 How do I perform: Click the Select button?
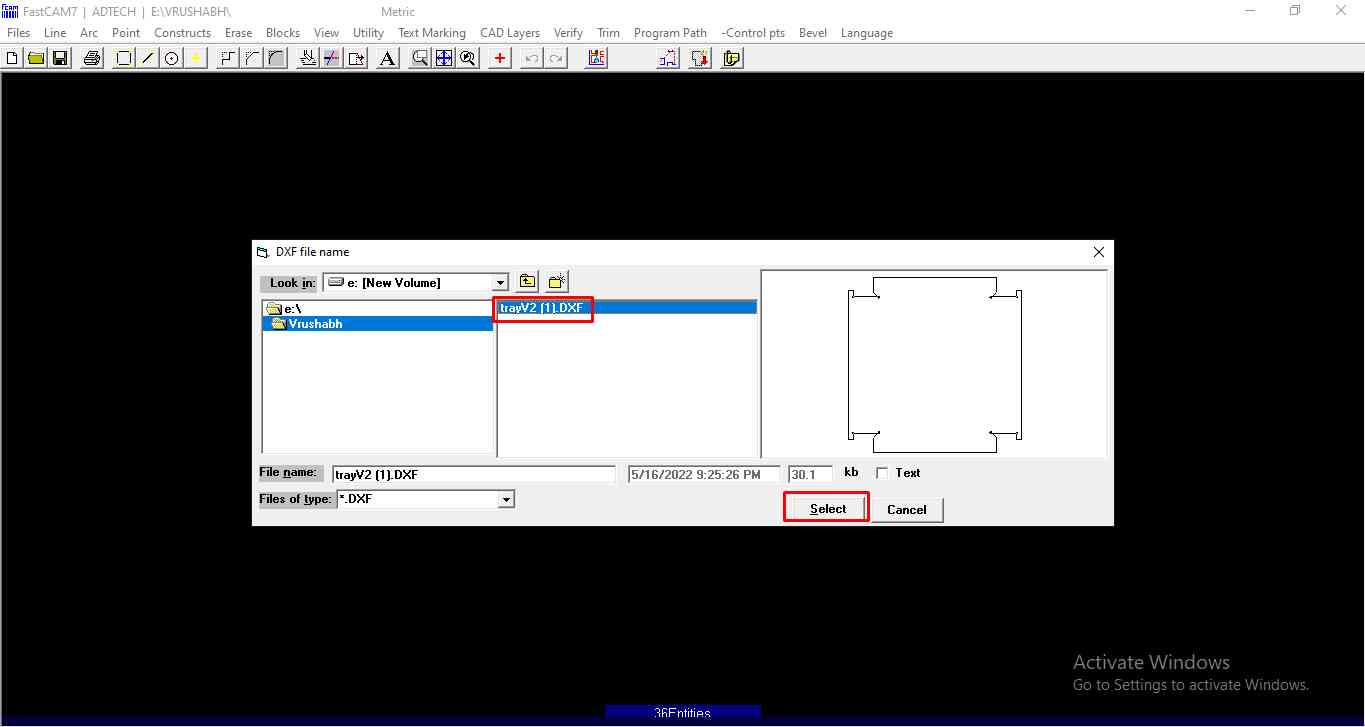(827, 509)
